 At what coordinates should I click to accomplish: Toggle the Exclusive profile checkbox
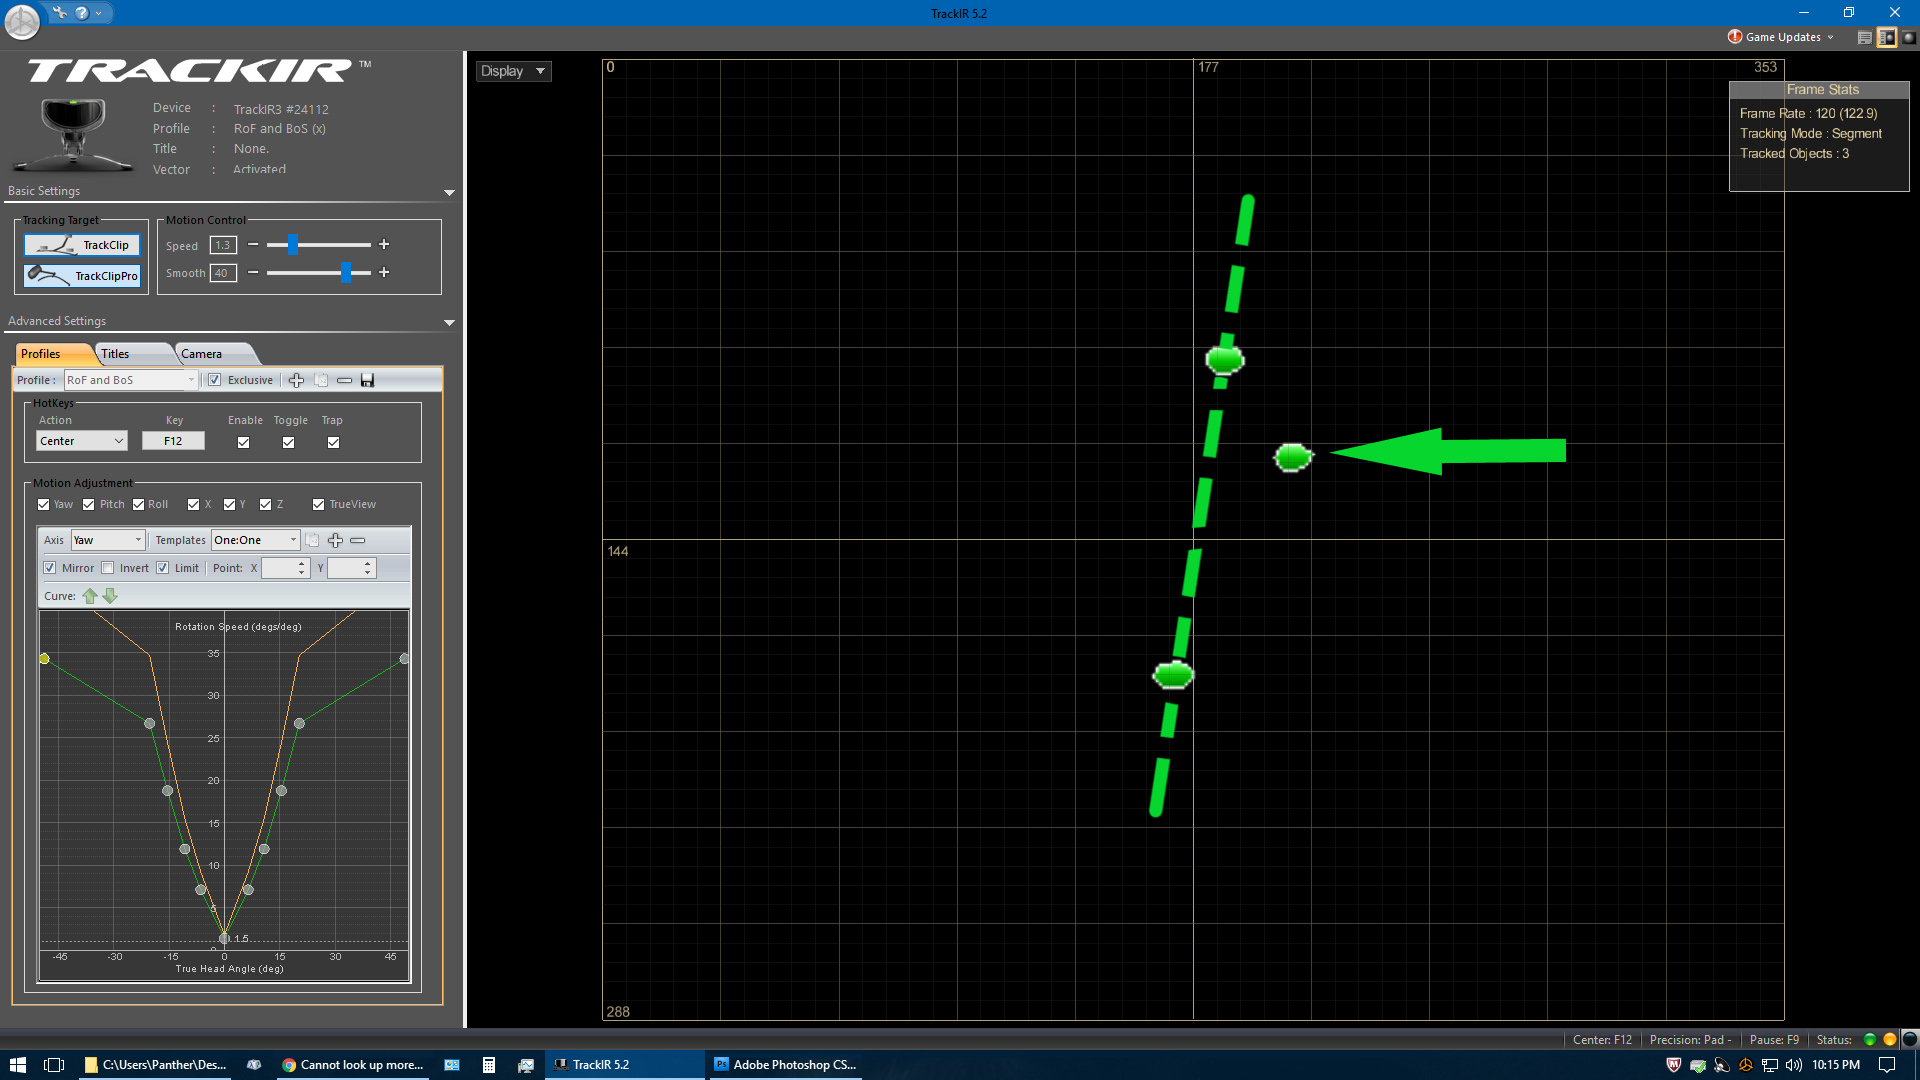point(215,380)
